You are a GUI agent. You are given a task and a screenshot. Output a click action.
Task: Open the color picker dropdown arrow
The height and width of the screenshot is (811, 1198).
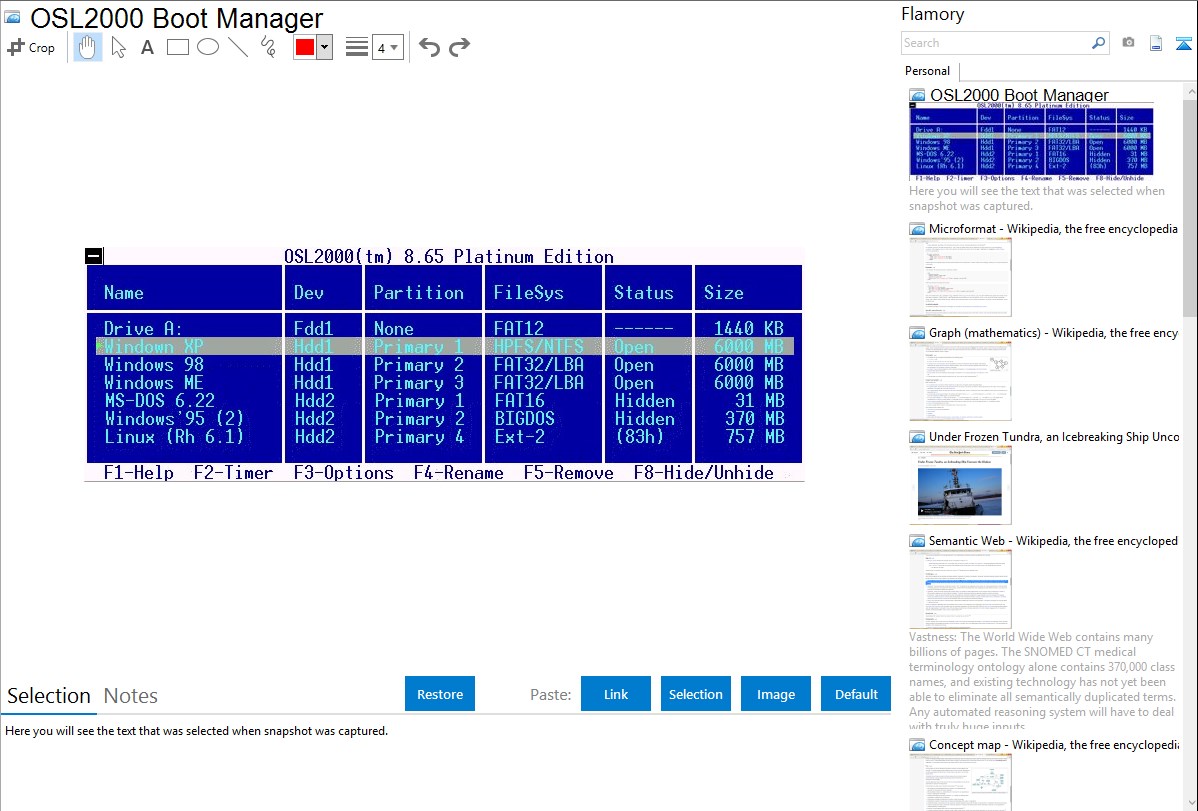[x=324, y=47]
